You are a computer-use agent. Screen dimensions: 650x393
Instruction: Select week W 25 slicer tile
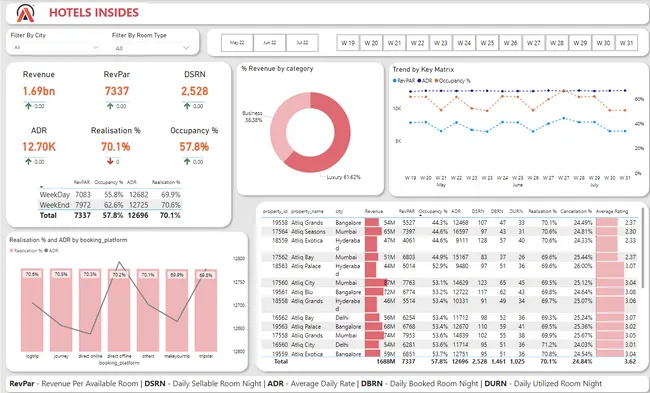click(x=487, y=43)
